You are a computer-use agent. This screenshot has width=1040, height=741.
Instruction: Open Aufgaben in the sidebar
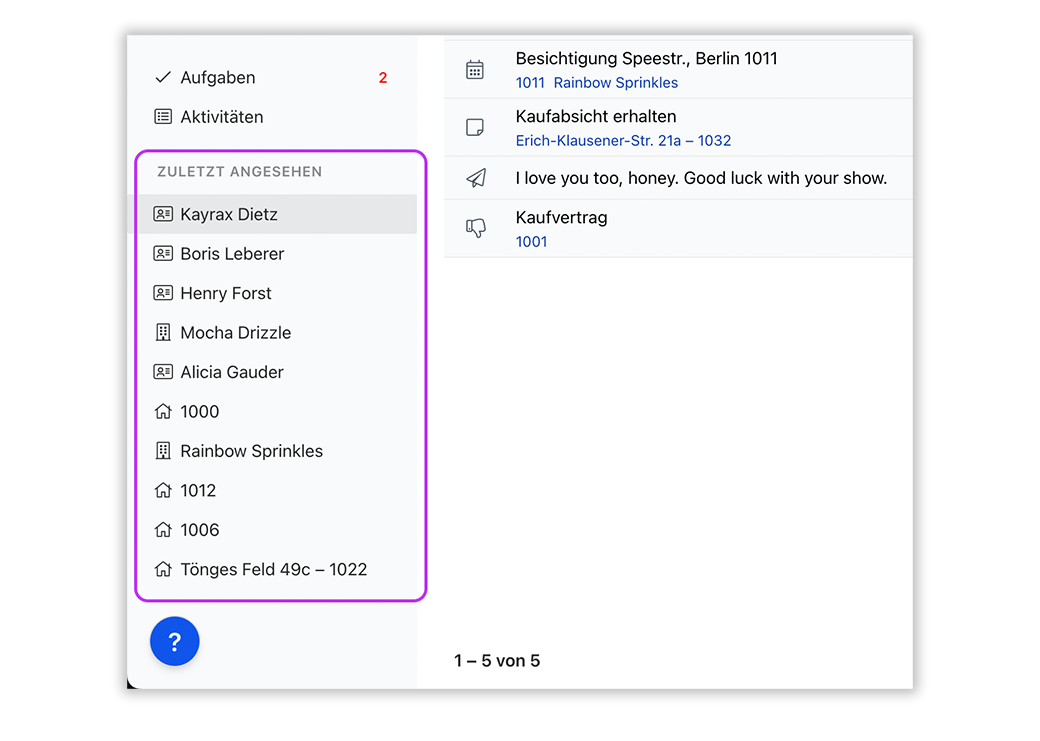click(x=218, y=78)
